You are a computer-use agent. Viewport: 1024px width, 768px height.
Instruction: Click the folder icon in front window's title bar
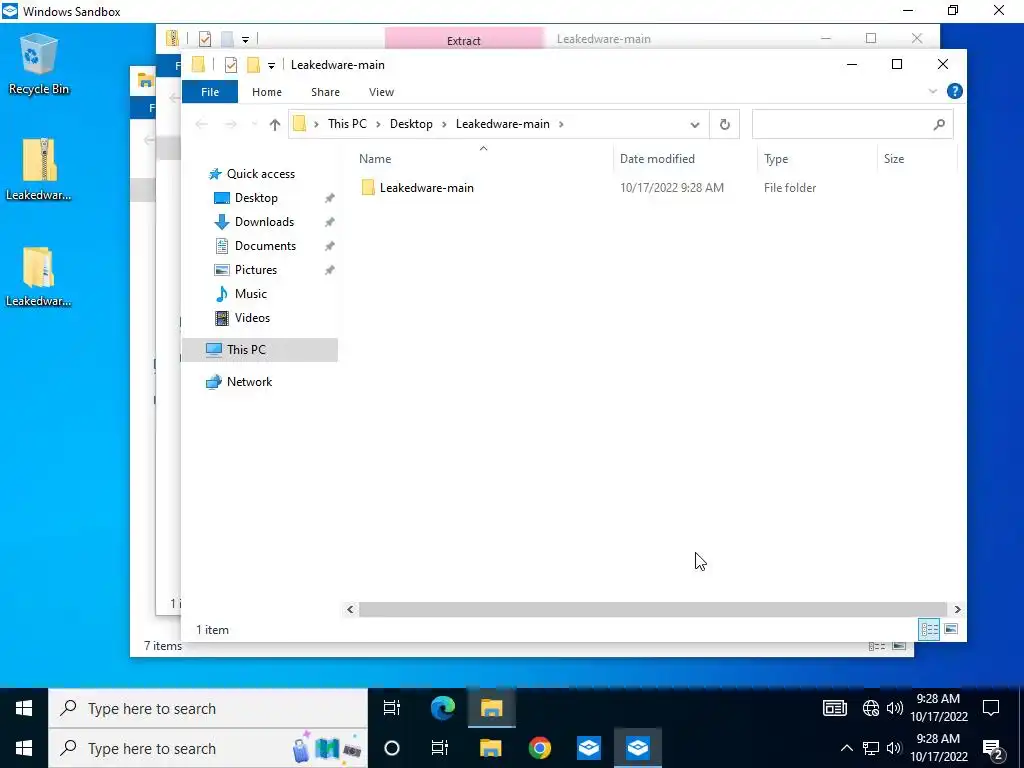pyautogui.click(x=199, y=64)
